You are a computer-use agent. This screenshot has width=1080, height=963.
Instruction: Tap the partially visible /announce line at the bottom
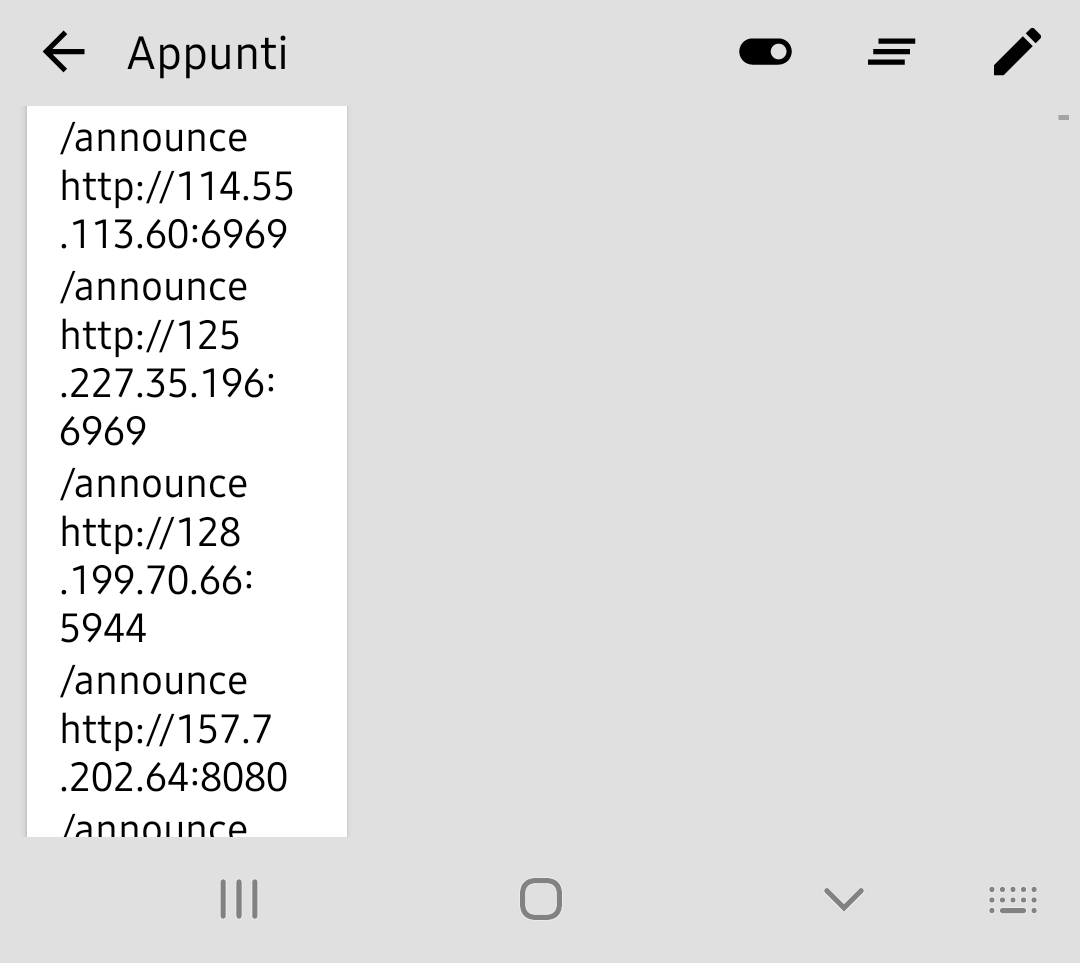(153, 822)
